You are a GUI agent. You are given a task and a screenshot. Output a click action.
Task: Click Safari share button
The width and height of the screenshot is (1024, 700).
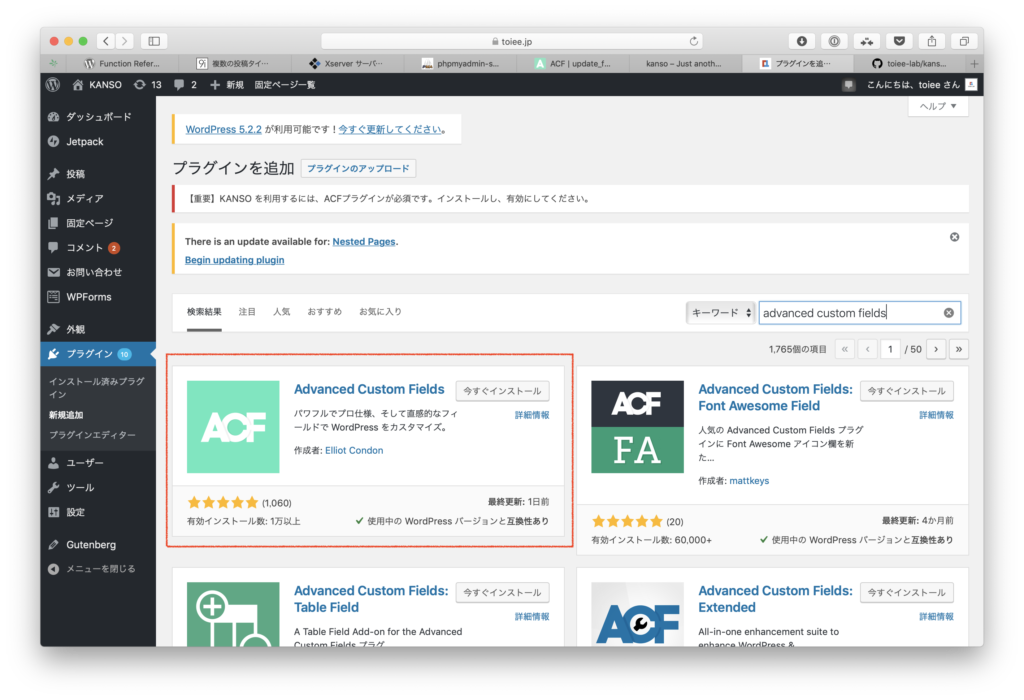(x=932, y=41)
